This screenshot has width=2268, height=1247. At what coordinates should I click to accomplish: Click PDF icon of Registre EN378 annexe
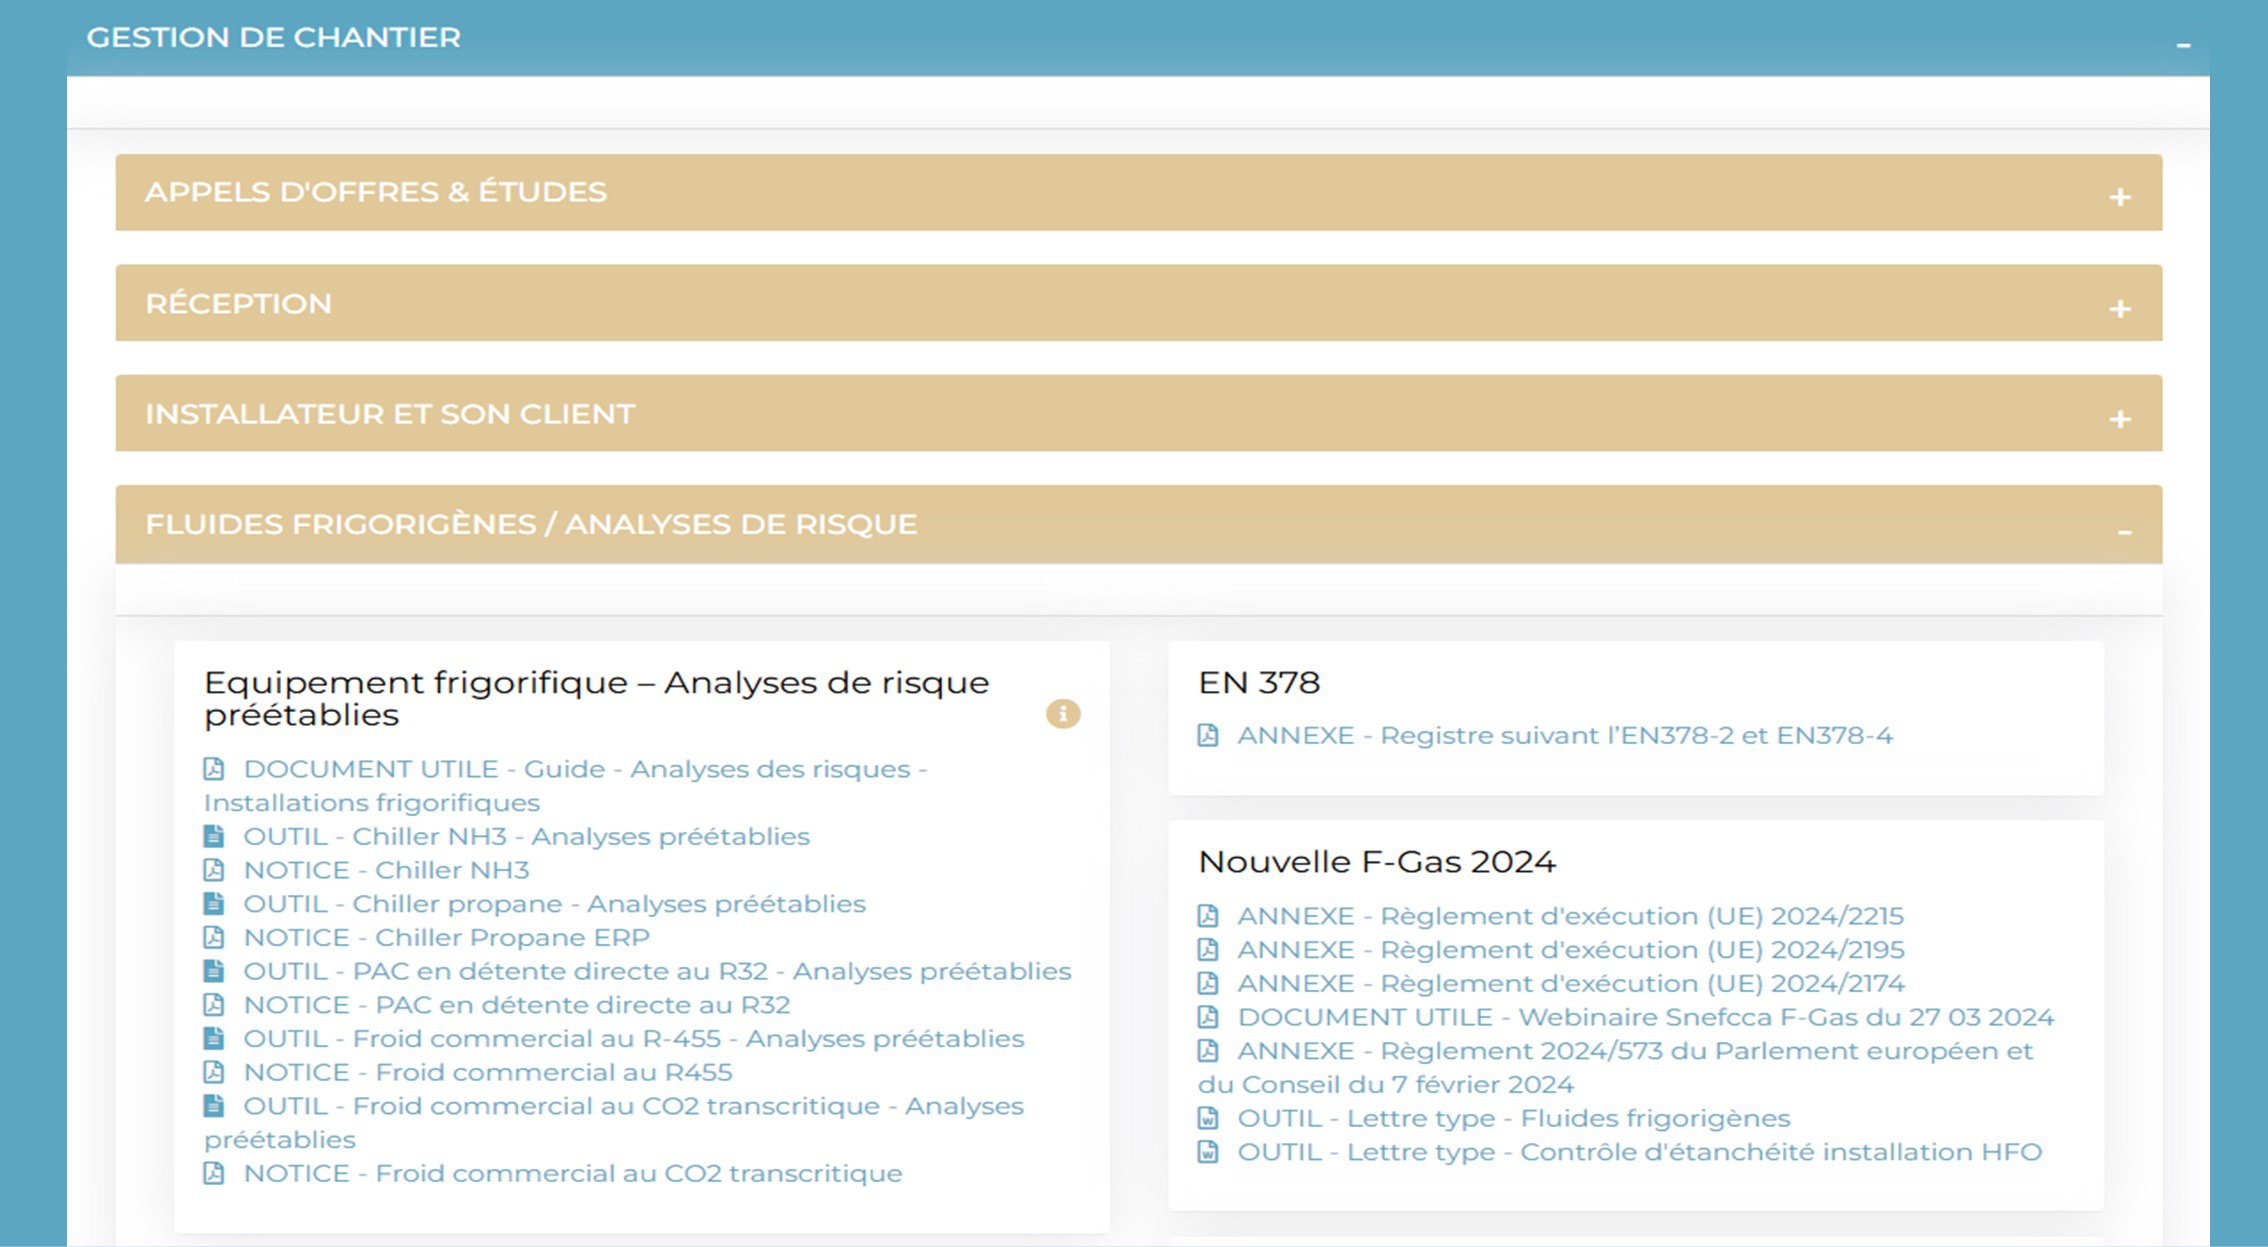click(1208, 735)
